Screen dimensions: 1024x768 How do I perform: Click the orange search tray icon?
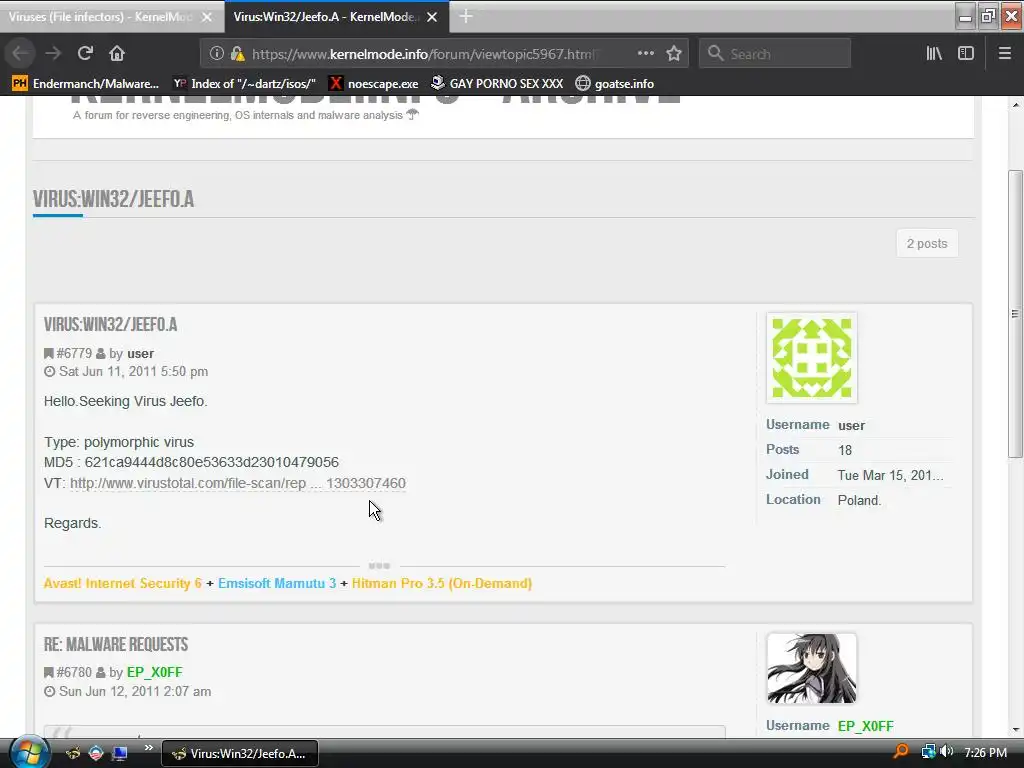pos(901,752)
